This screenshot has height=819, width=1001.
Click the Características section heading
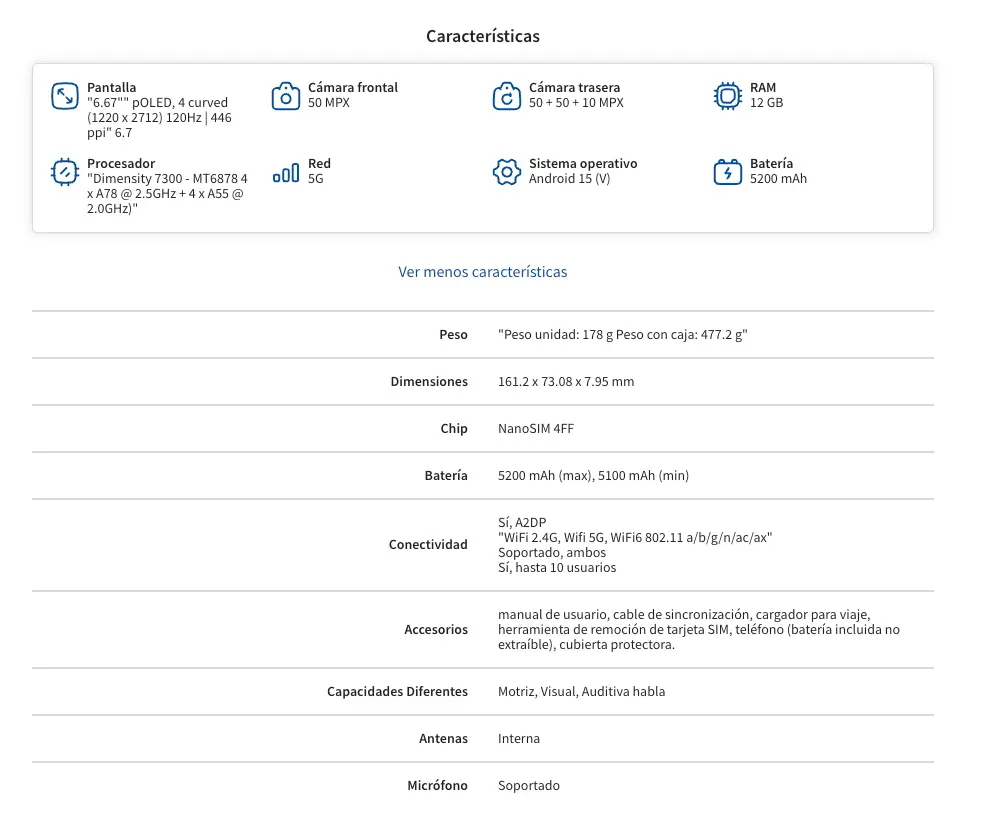482,36
